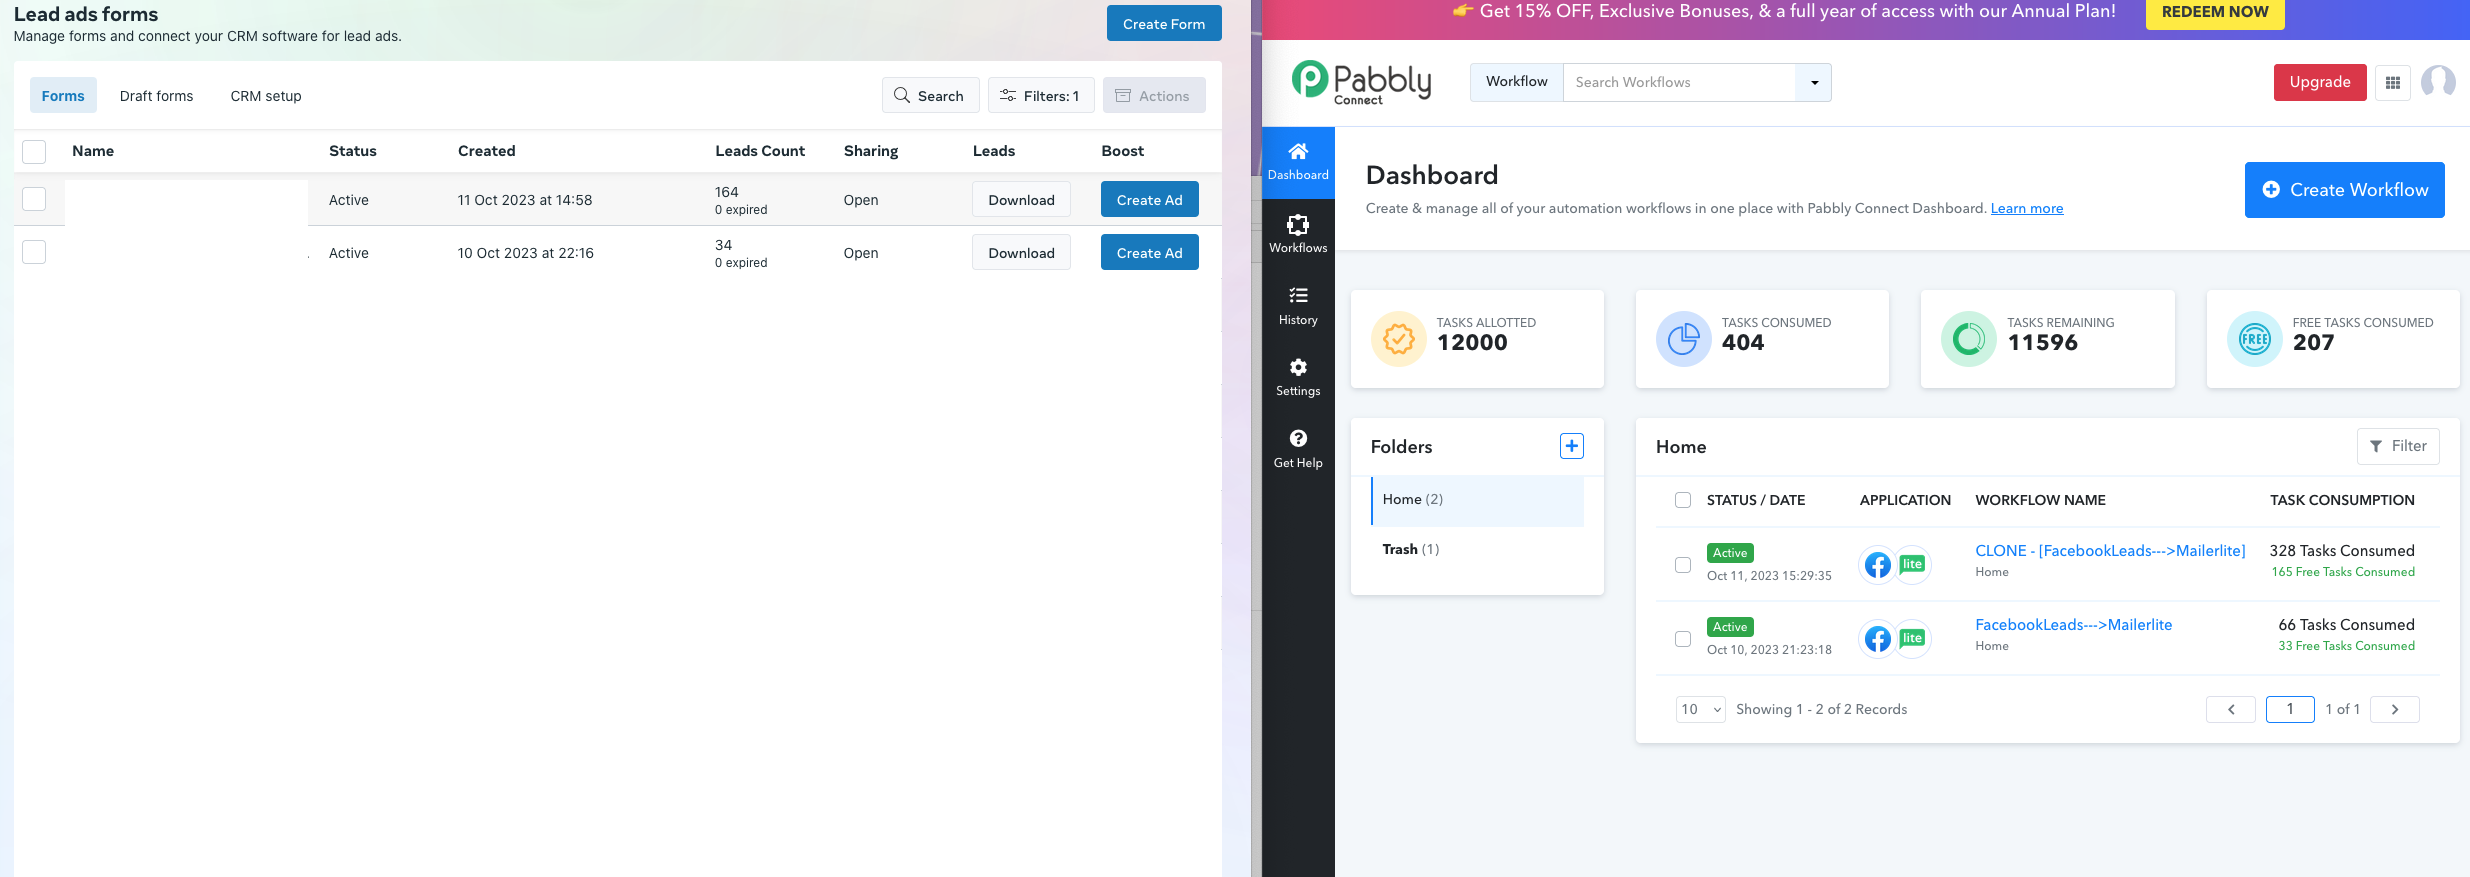Switch to the Forms tab
Image resolution: width=2470 pixels, height=877 pixels.
click(63, 96)
